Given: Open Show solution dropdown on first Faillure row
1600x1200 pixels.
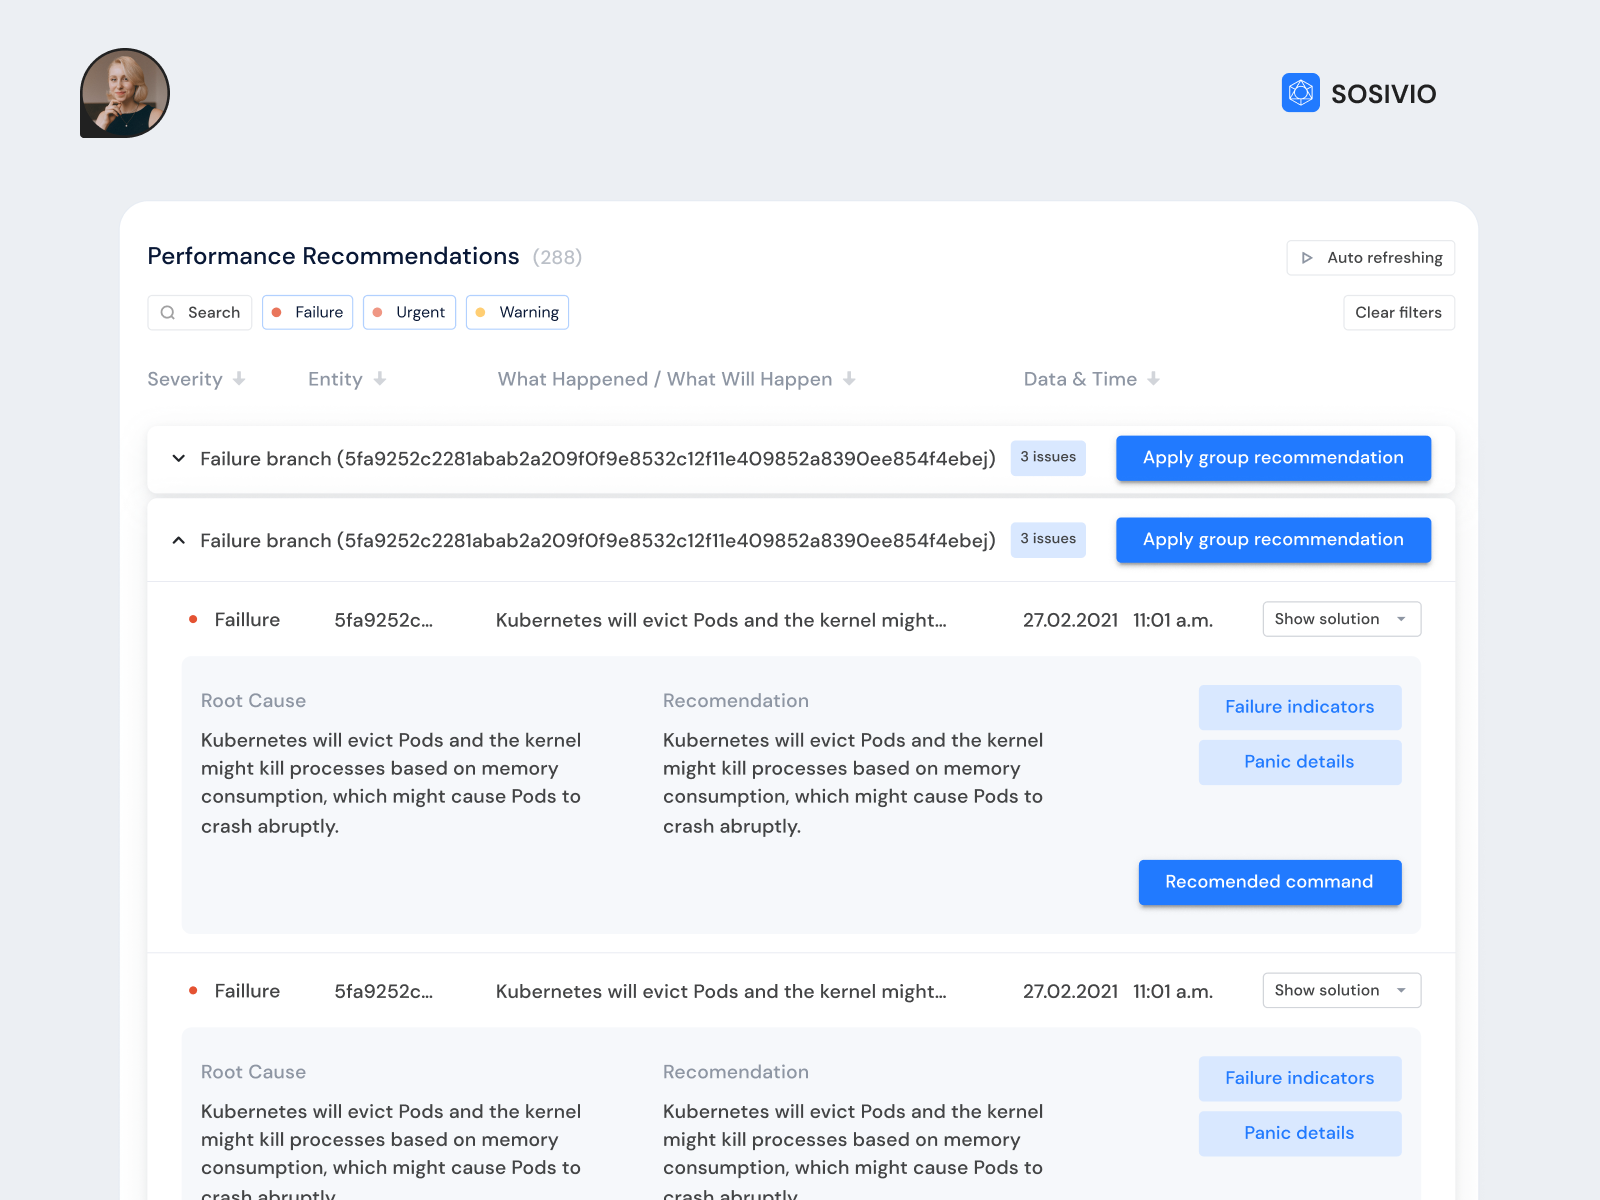Looking at the screenshot, I should point(1342,619).
